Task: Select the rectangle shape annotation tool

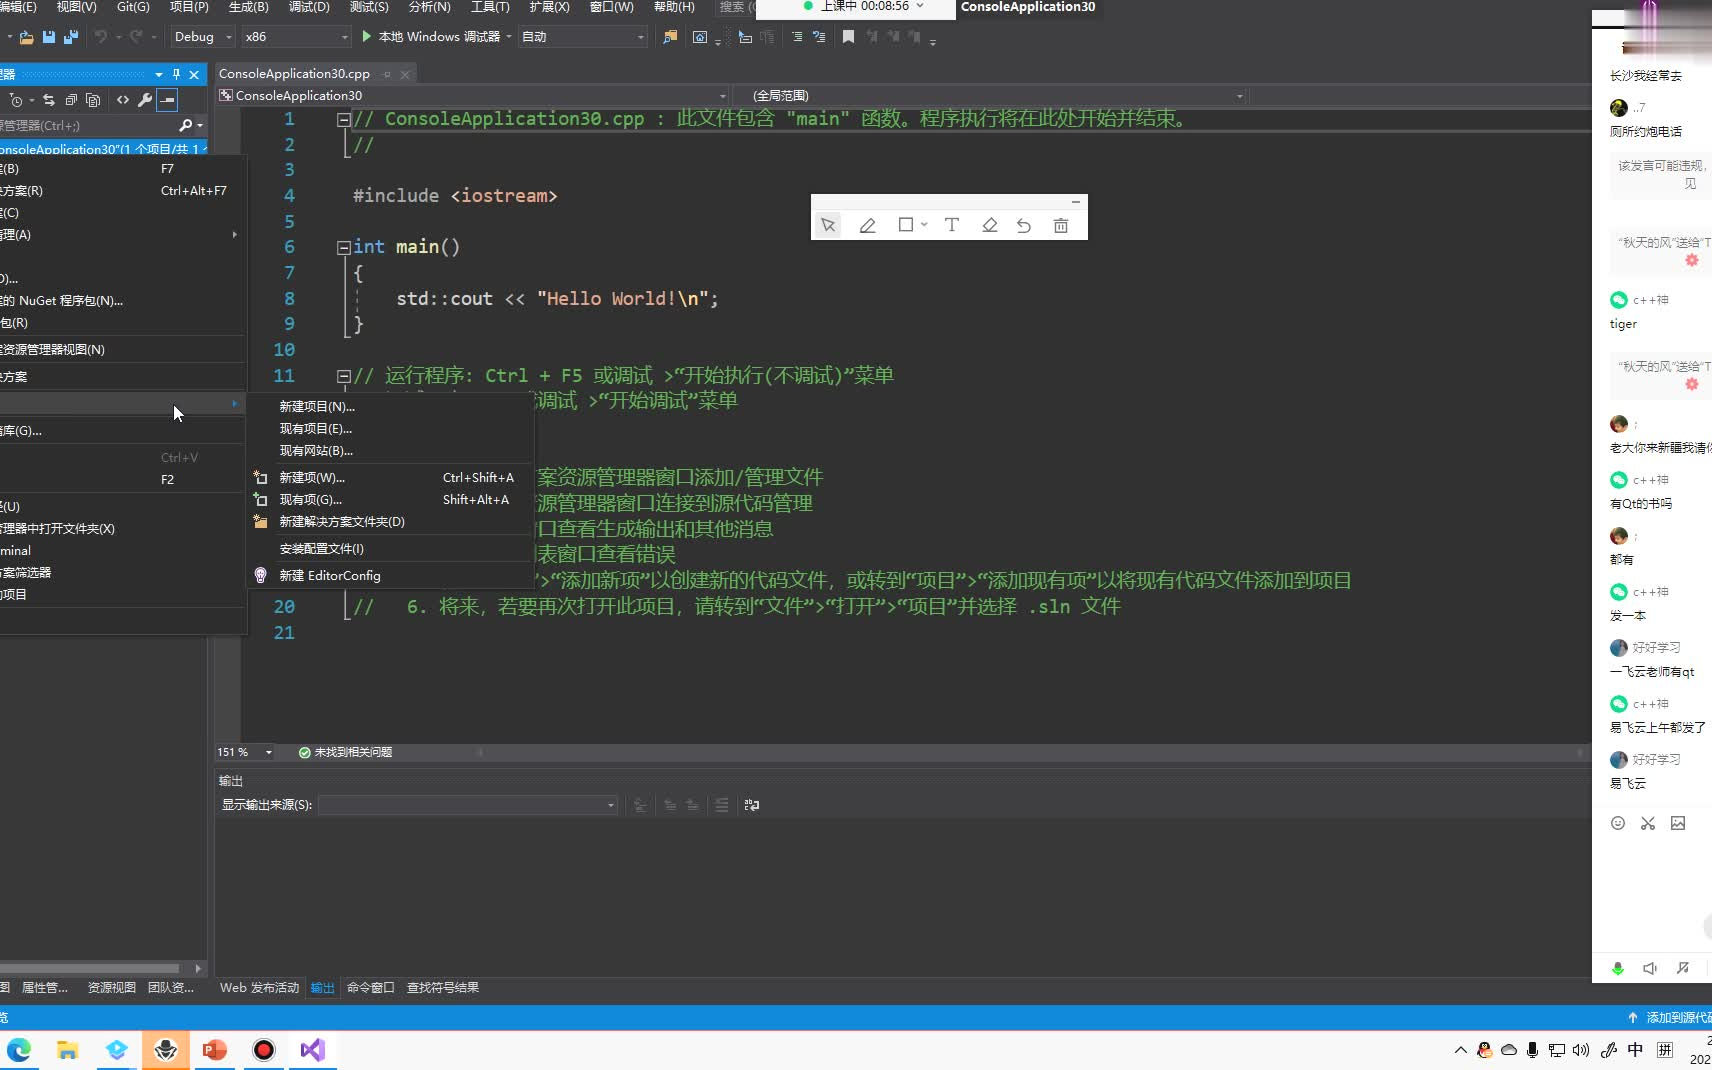Action: (905, 225)
